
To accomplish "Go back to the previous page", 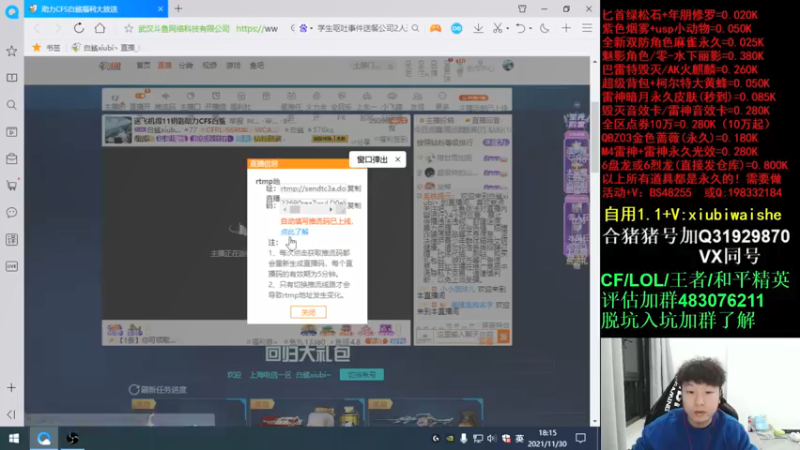I will (x=36, y=28).
